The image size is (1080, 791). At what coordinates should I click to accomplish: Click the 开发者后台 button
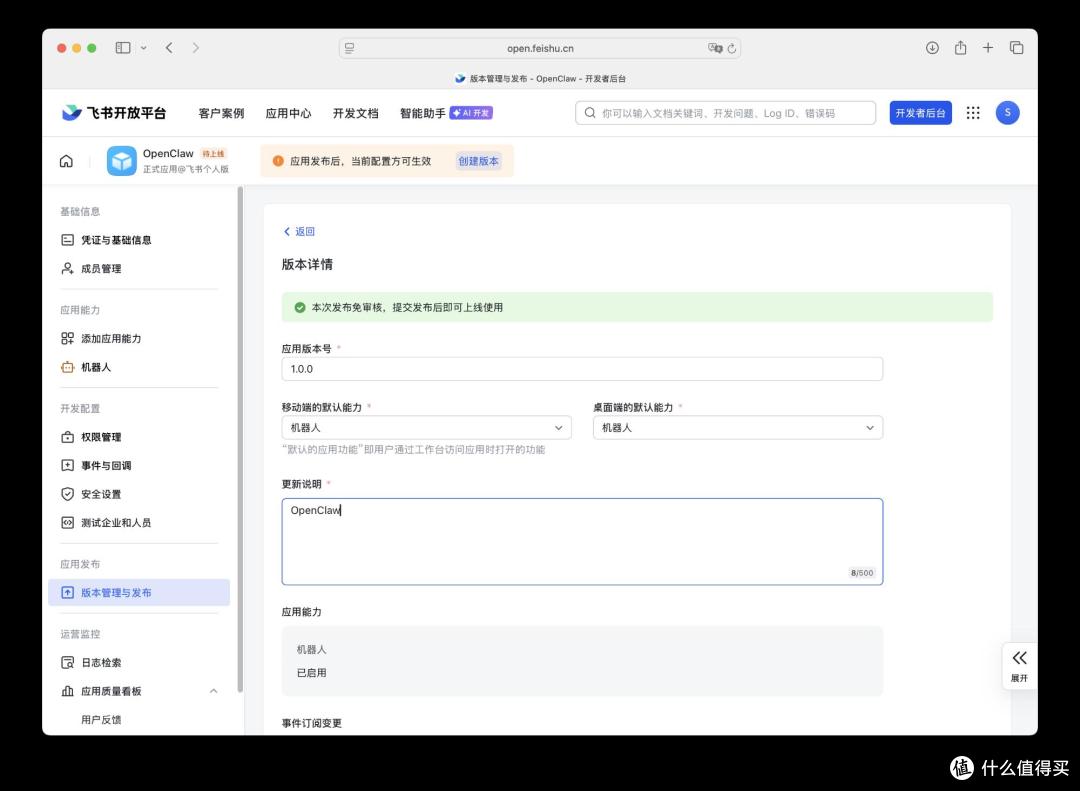[920, 113]
